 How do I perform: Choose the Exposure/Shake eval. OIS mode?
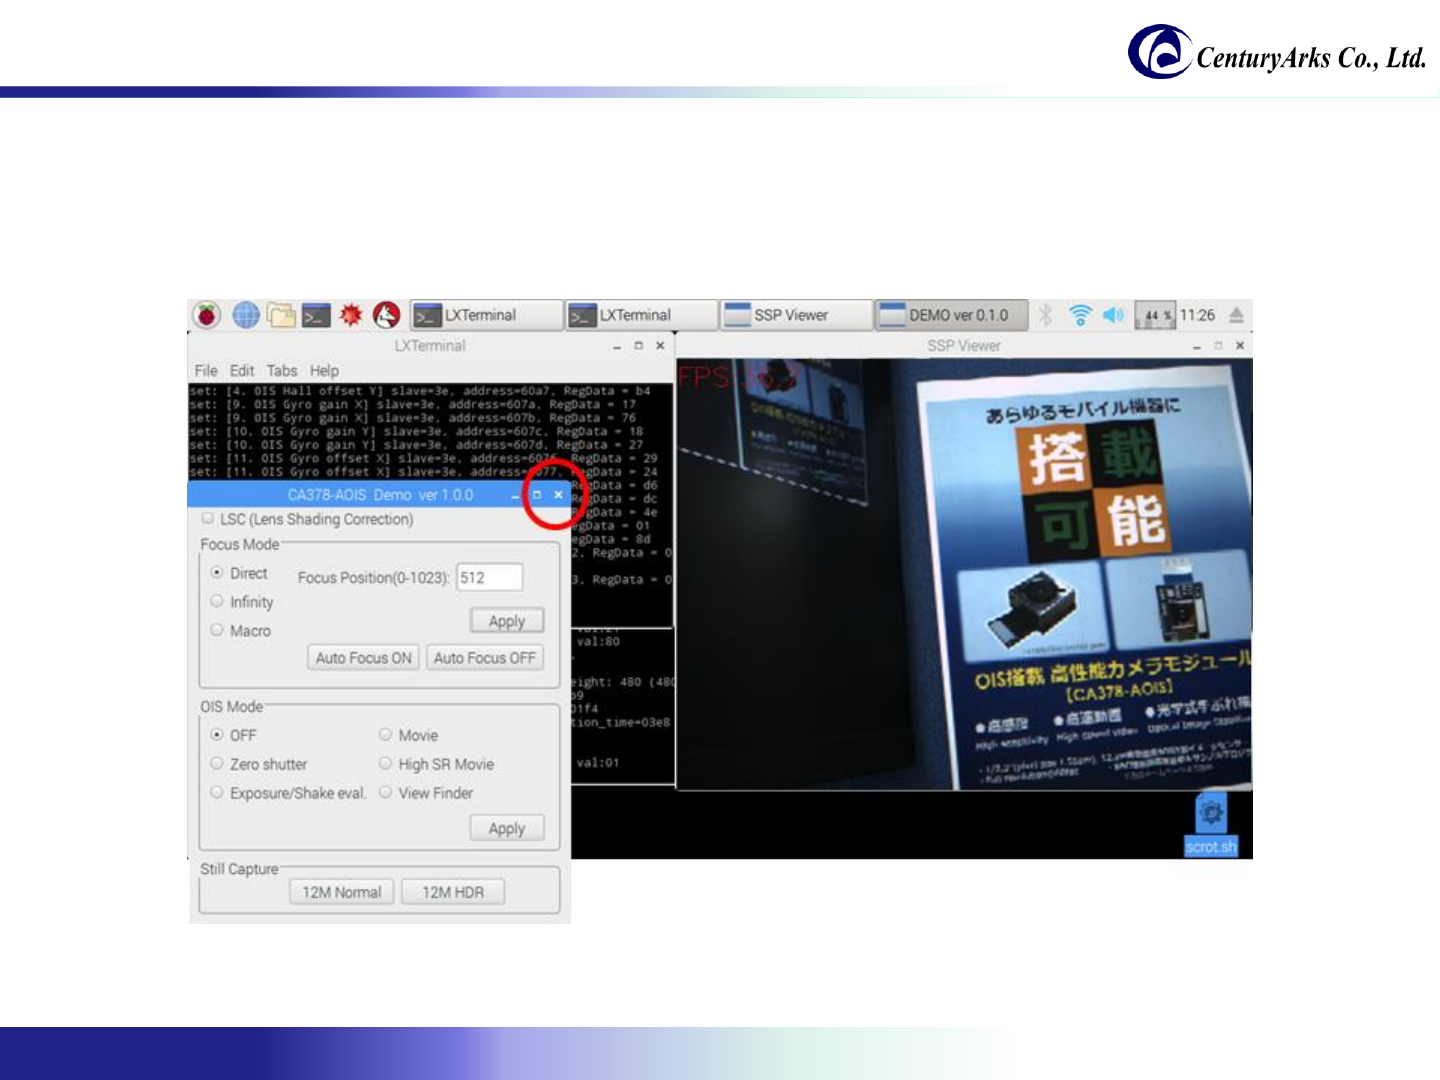[217, 793]
